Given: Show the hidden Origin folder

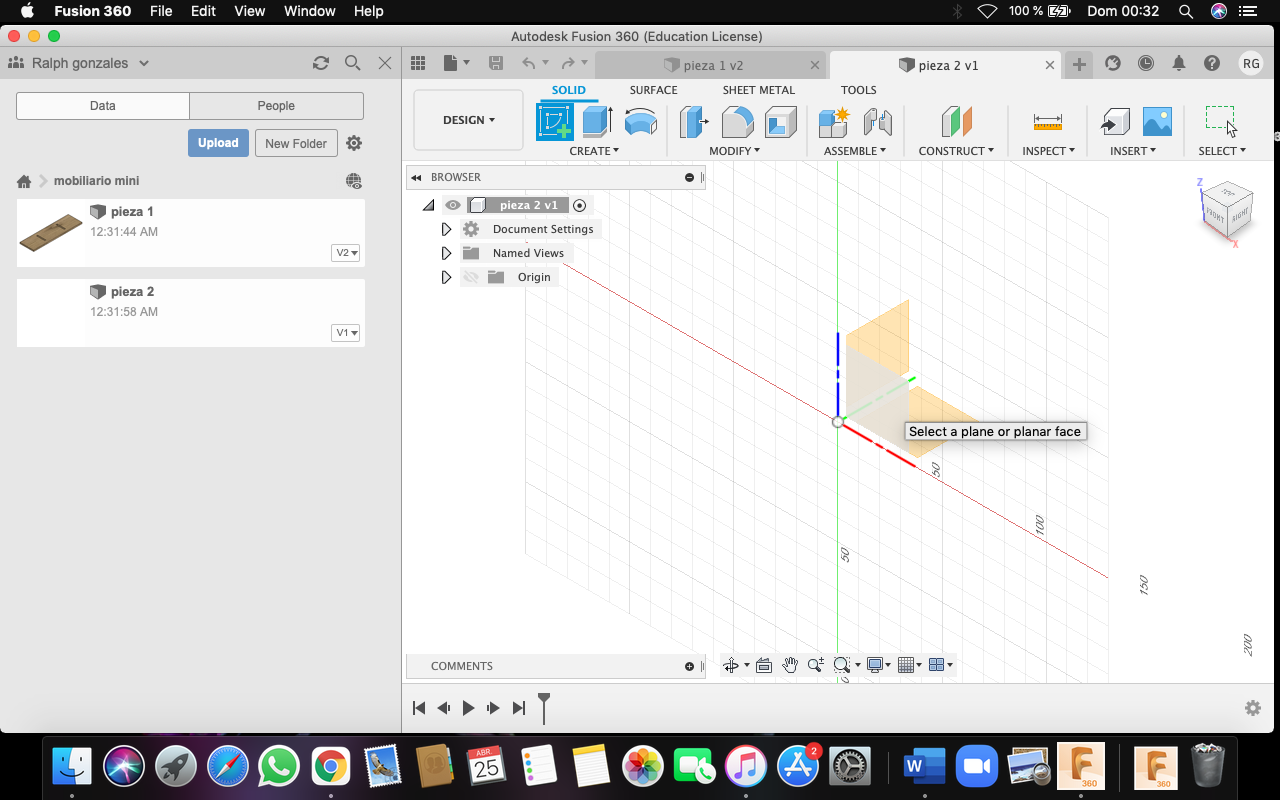Looking at the screenshot, I should (471, 277).
